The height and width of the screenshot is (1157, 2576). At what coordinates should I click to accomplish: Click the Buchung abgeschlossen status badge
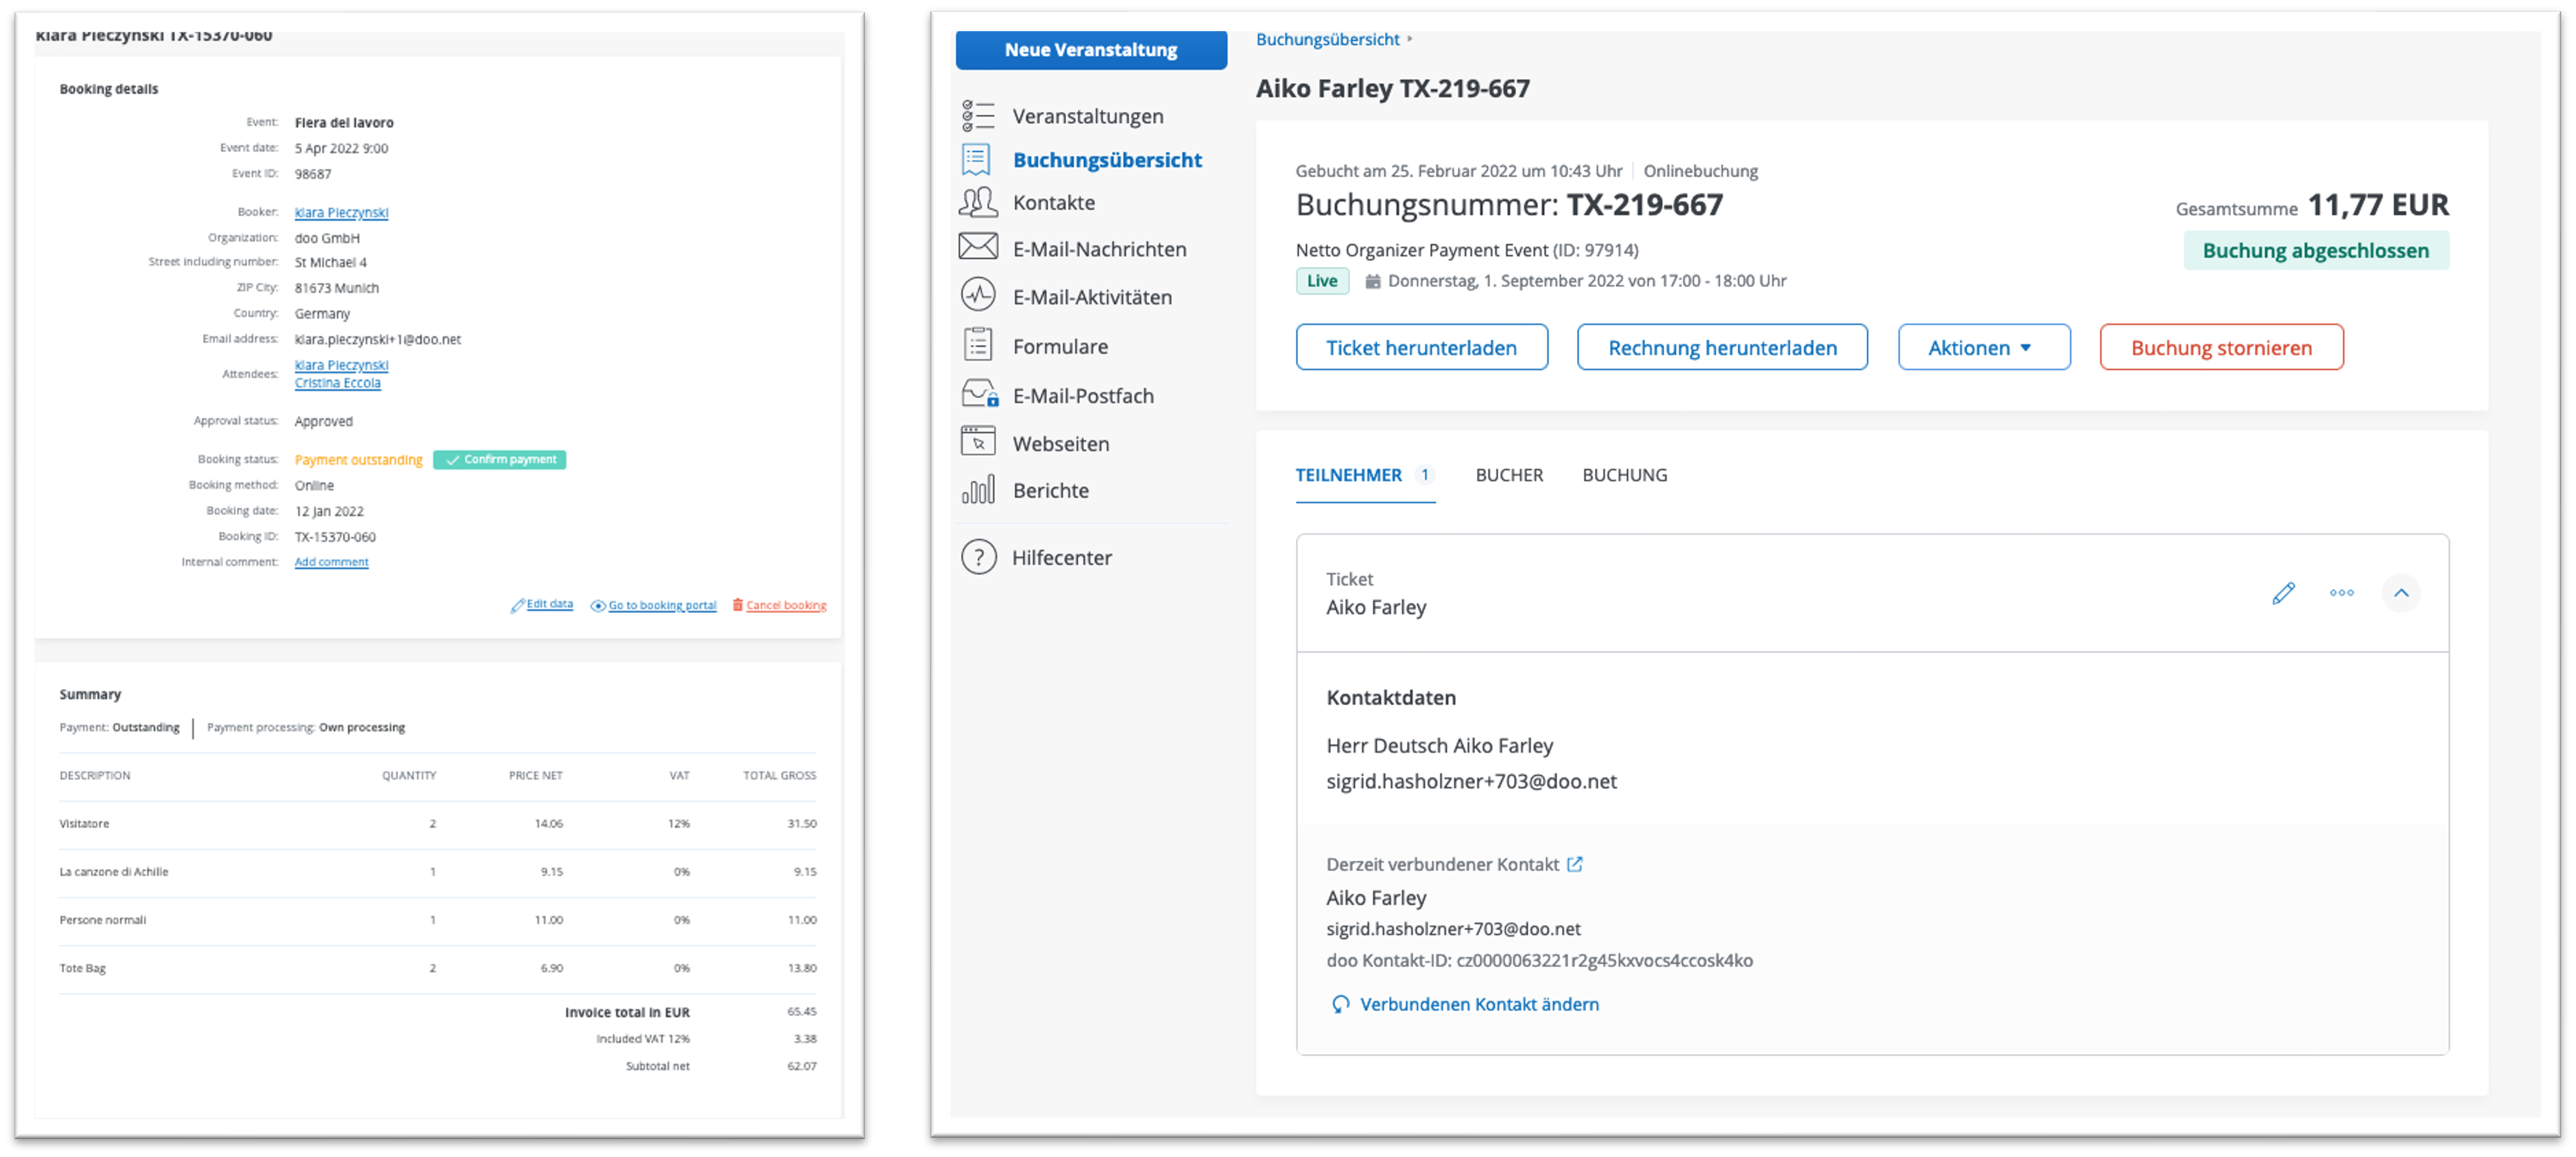point(2315,250)
